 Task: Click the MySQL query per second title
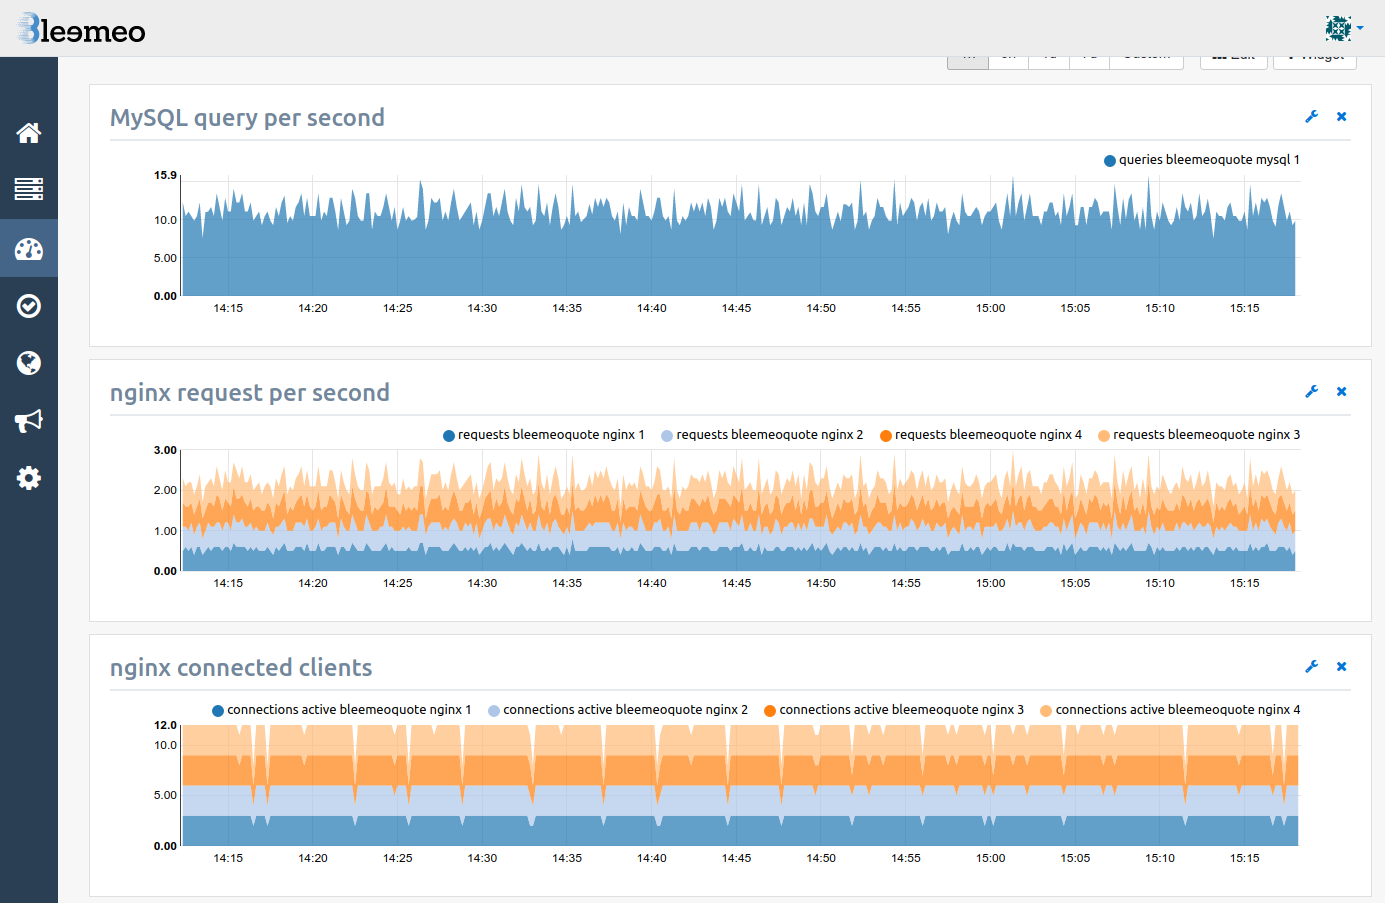click(x=247, y=118)
